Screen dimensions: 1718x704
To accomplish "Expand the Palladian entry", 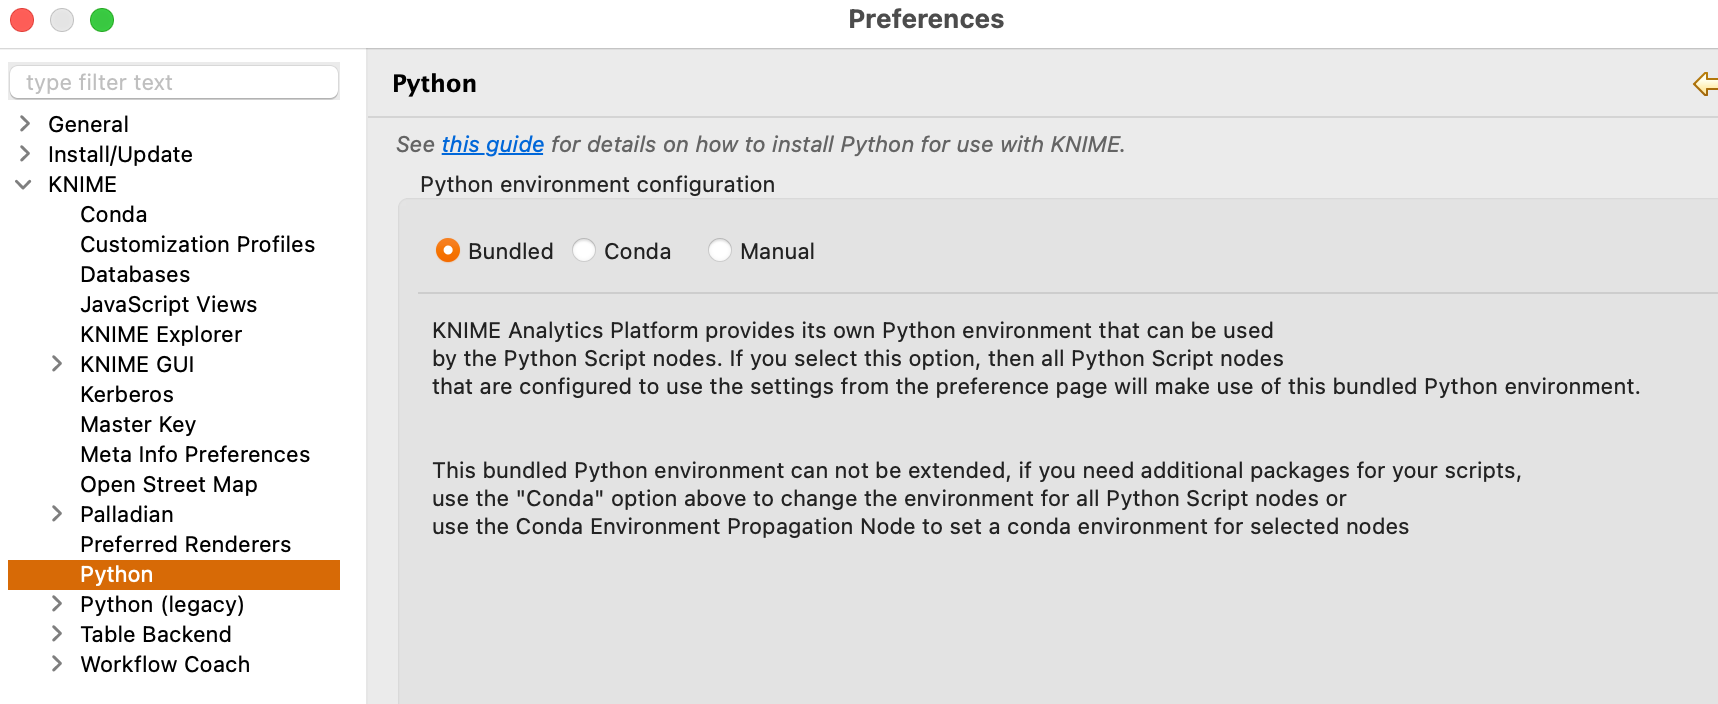I will [x=57, y=514].
